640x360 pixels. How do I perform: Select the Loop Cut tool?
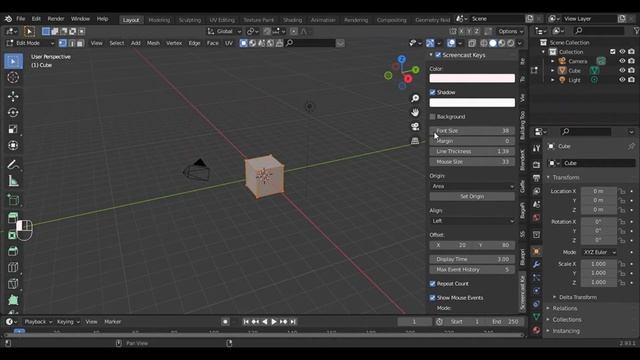pos(13,267)
